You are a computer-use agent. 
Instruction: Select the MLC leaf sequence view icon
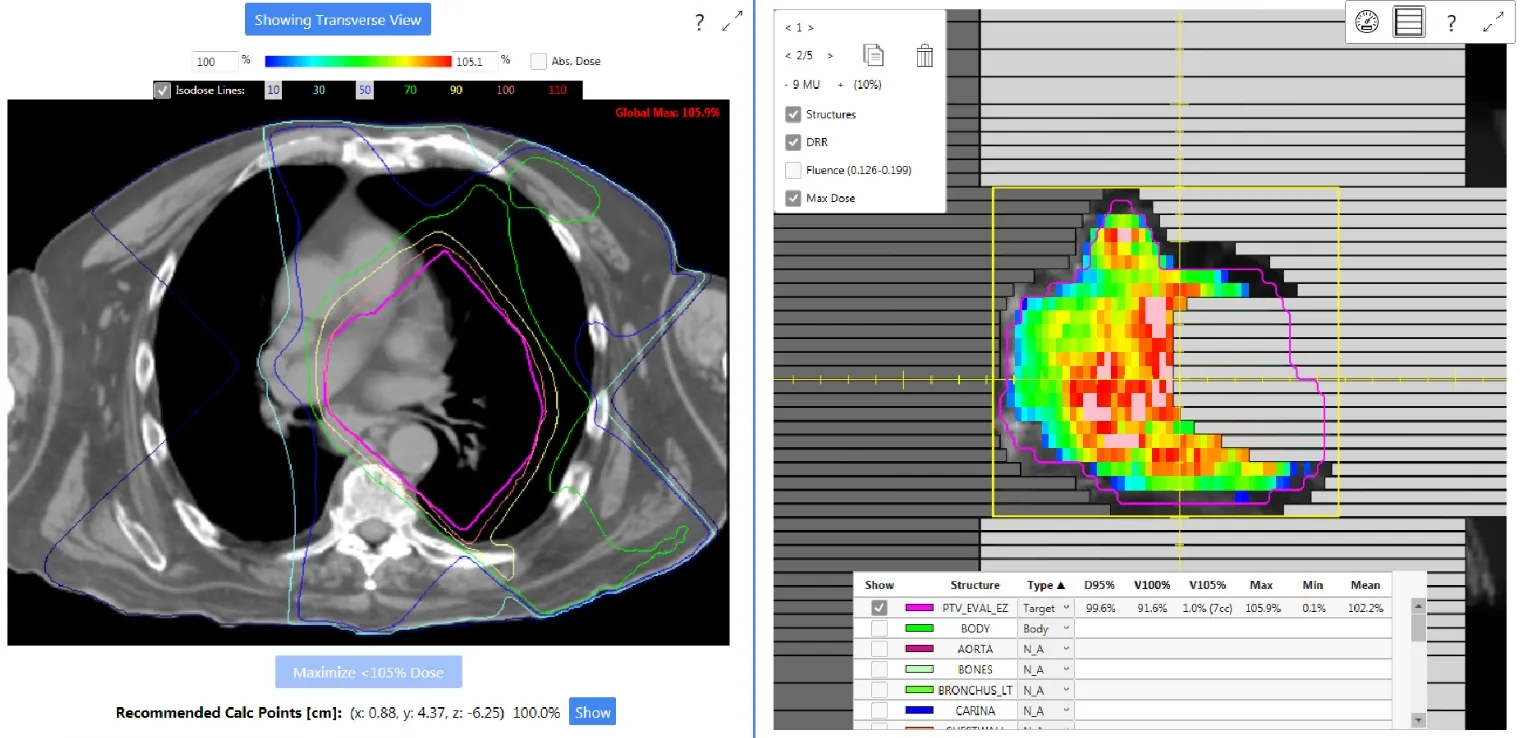pos(1408,21)
